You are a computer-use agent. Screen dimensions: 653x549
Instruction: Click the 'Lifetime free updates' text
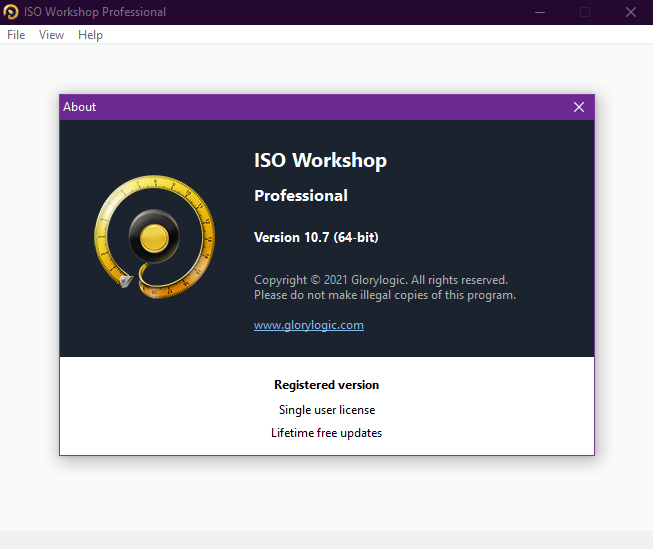click(326, 433)
